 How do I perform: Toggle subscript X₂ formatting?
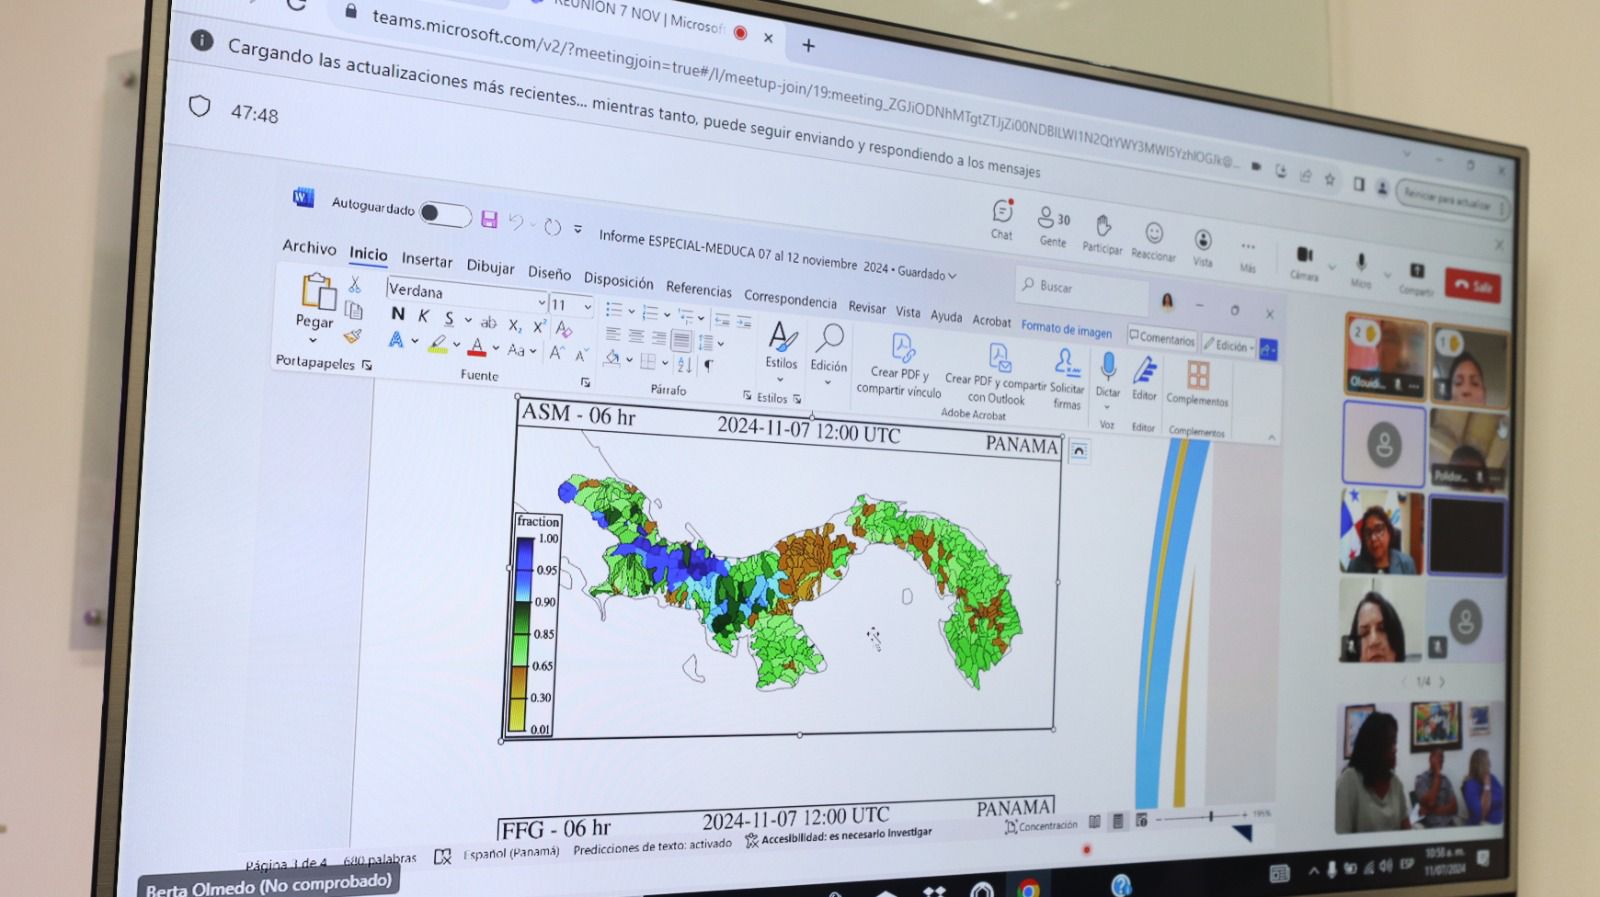pos(514,325)
